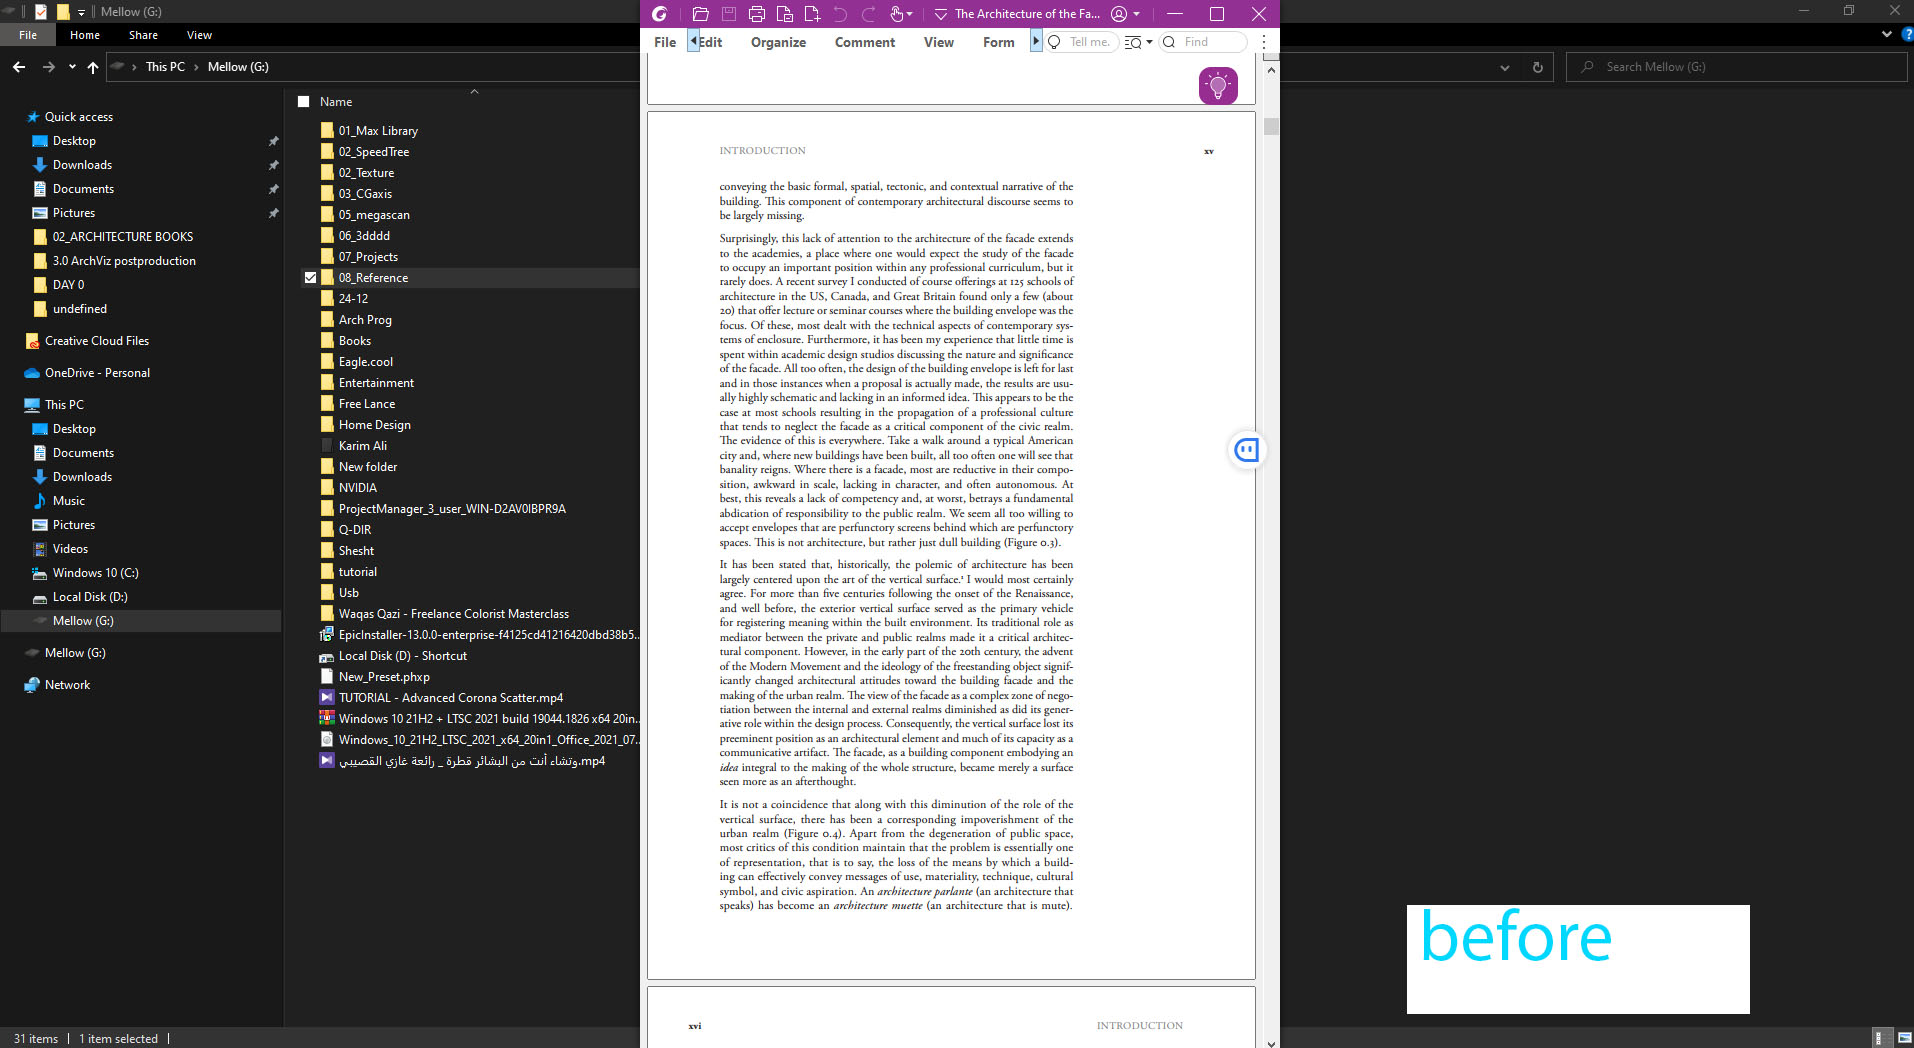Select the Redo icon
The height and width of the screenshot is (1048, 1914).
[868, 13]
